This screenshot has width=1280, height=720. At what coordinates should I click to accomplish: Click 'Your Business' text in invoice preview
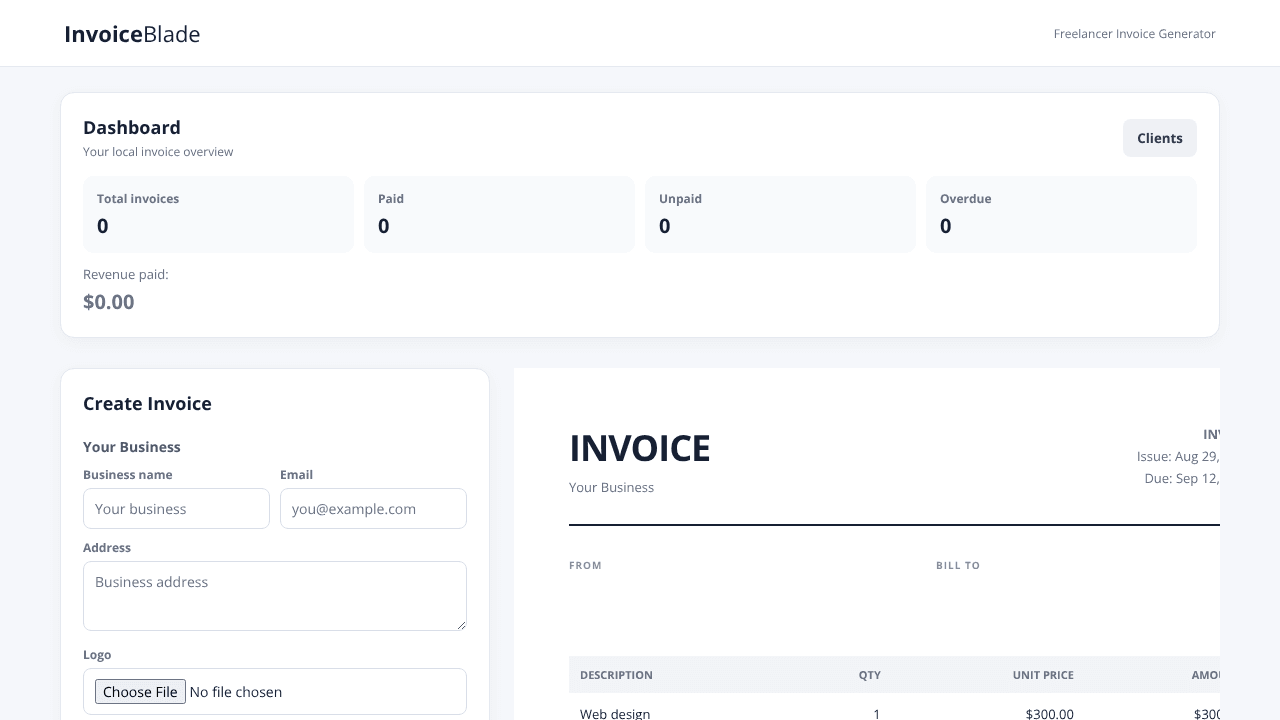(611, 487)
